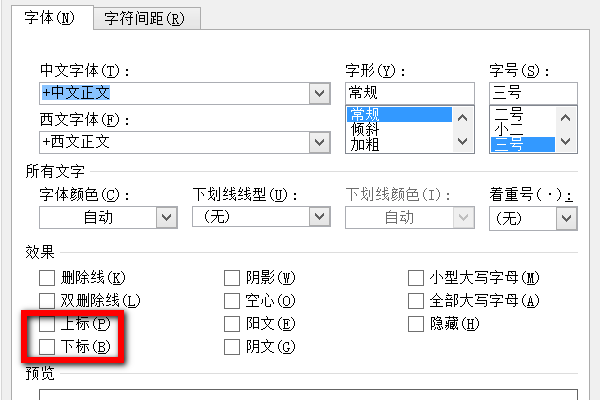Screen dimensions: 600x400
Task: Pick 小二 in the 字号 list
Action: [x=507, y=129]
